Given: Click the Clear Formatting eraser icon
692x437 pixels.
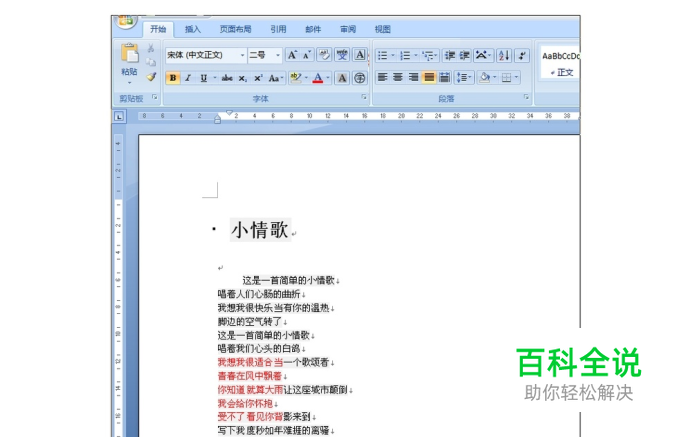Looking at the screenshot, I should pyautogui.click(x=324, y=55).
